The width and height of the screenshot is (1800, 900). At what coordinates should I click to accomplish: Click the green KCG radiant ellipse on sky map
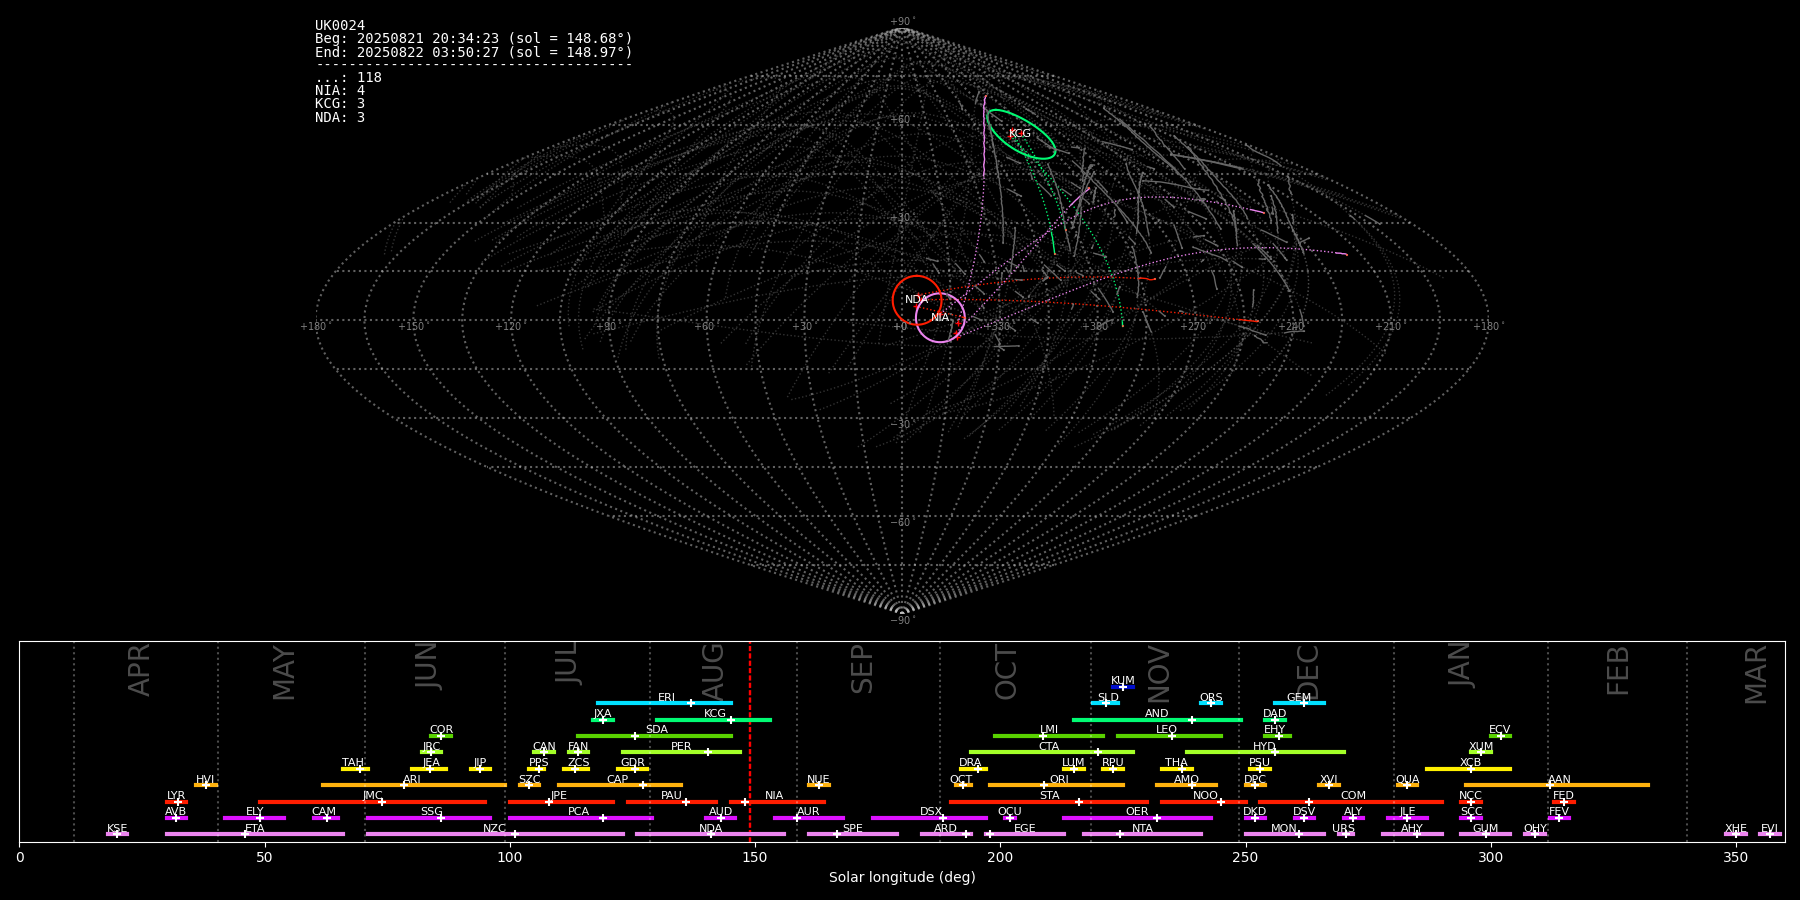pos(1021,134)
